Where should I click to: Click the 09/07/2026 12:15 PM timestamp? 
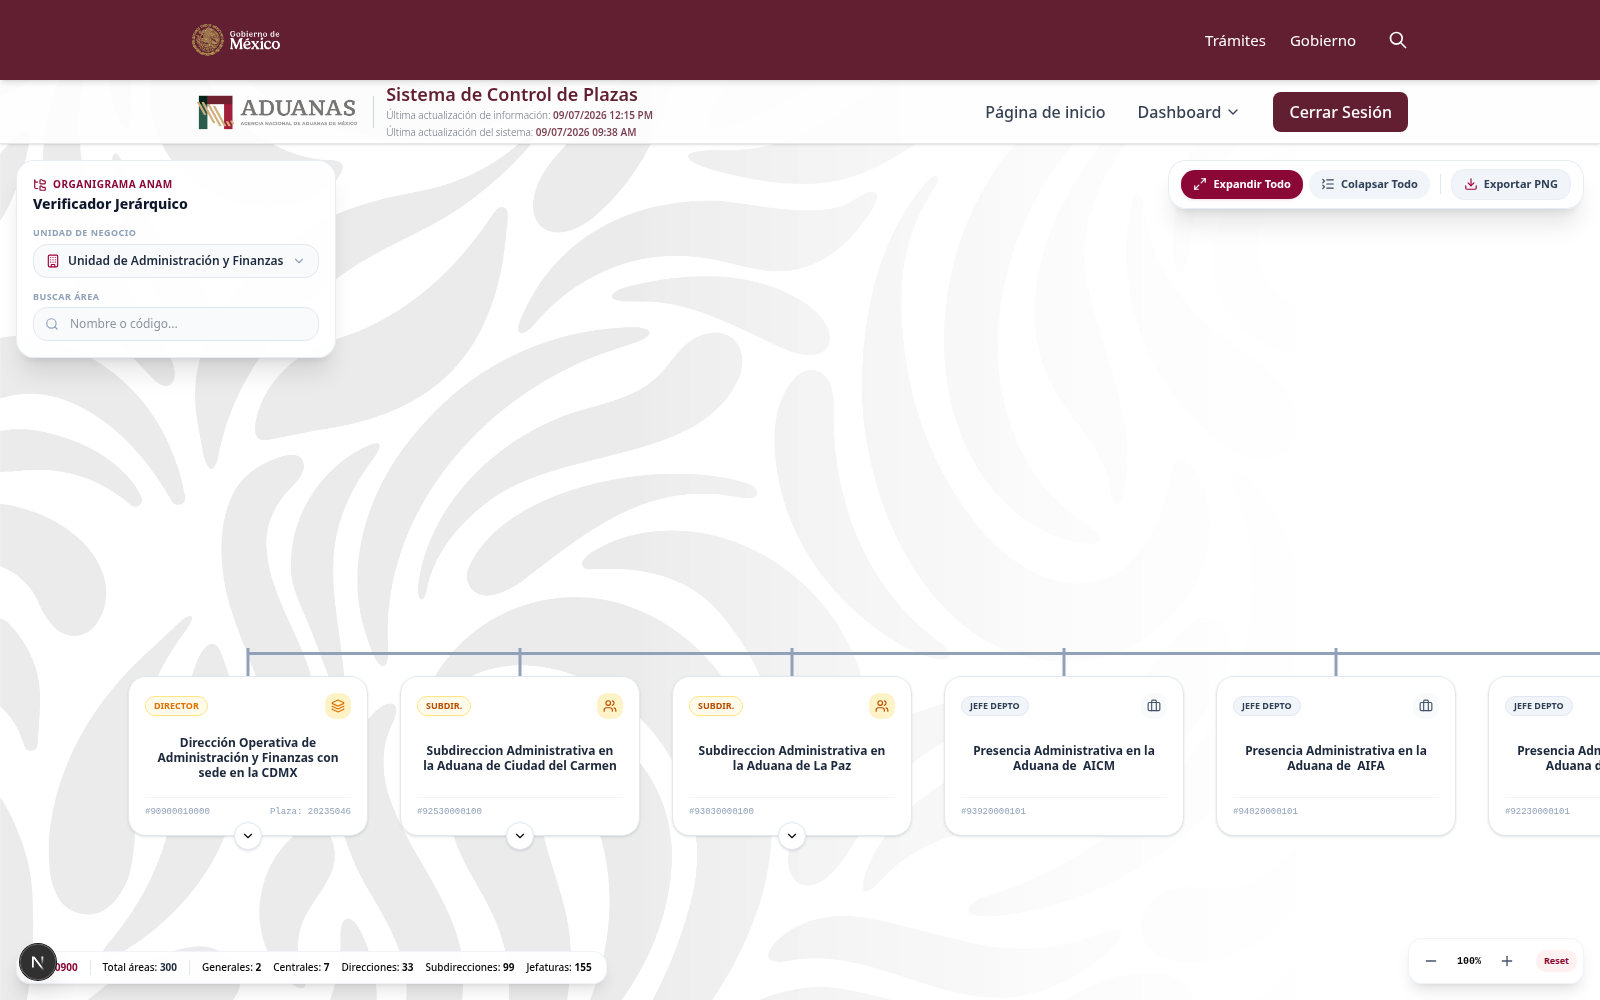pos(603,115)
